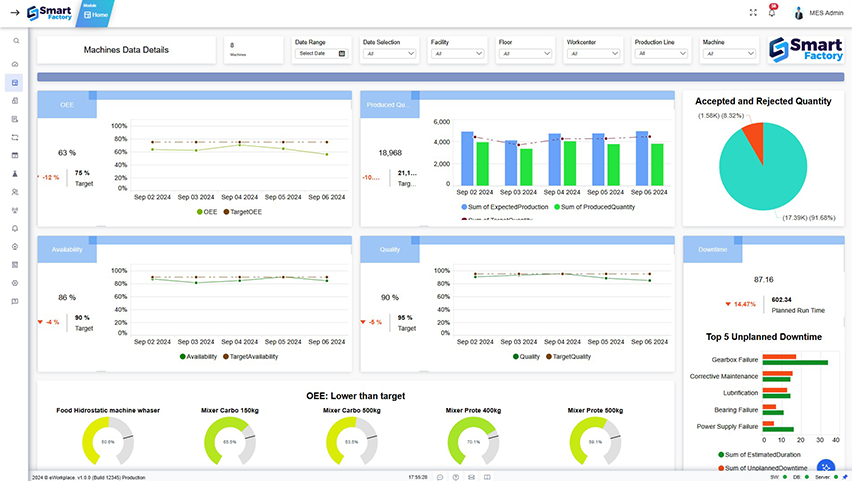Expand the Workcenter dropdown

[593, 53]
